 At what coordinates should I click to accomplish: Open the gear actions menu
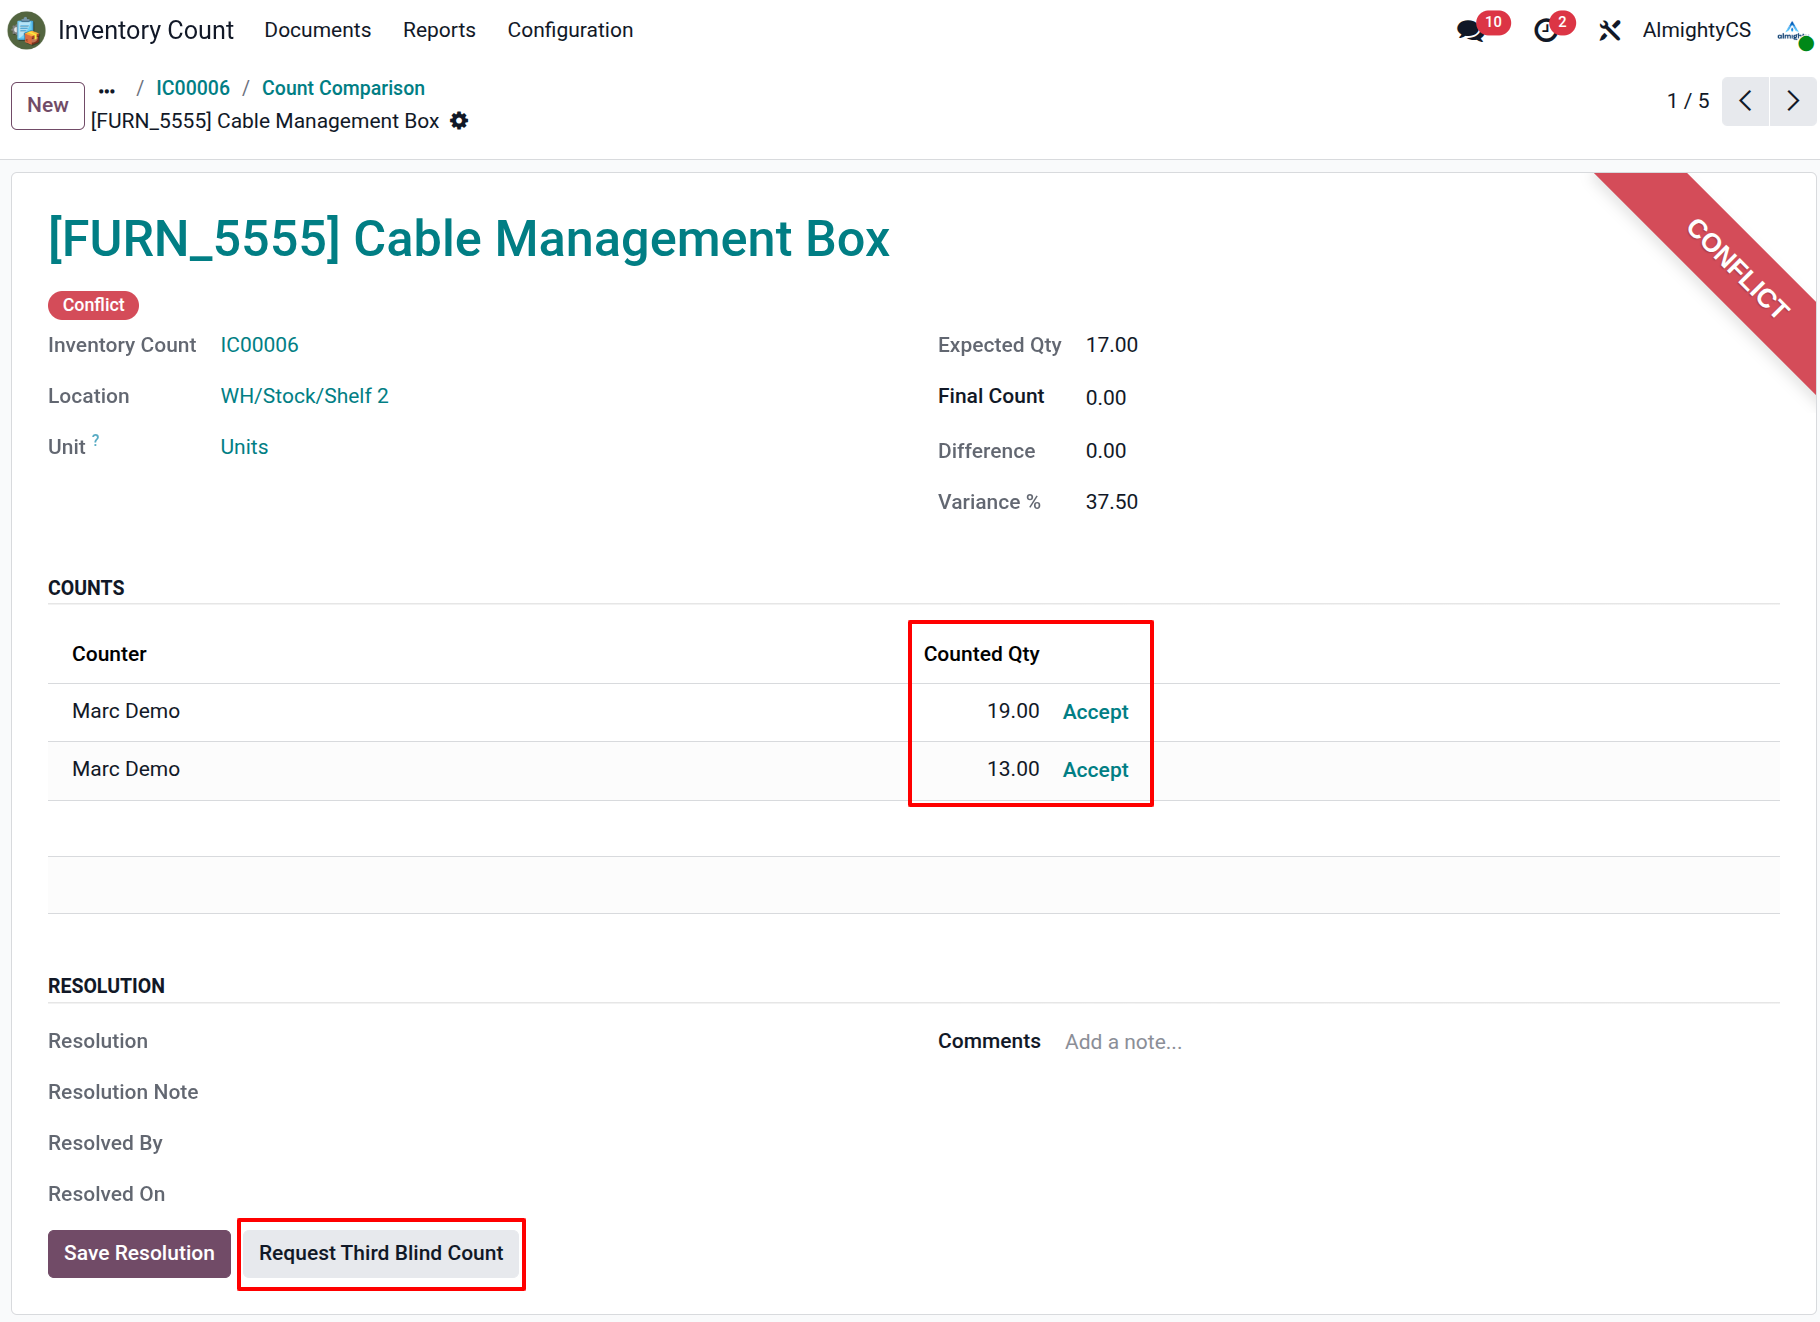[459, 121]
